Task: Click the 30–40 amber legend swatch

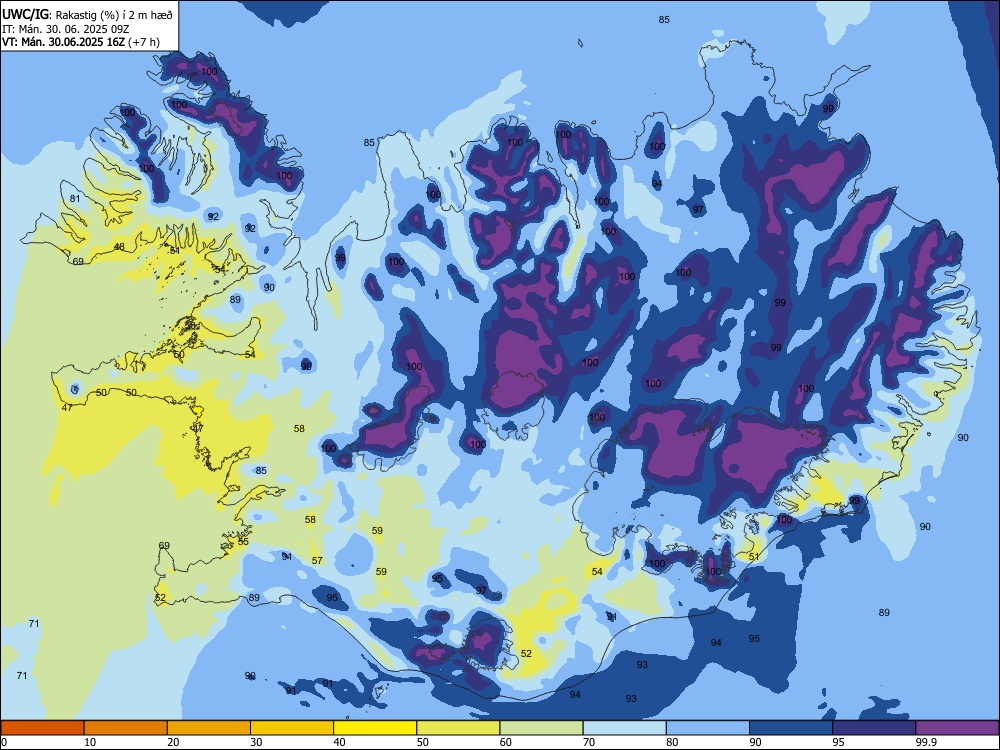Action: click(292, 728)
